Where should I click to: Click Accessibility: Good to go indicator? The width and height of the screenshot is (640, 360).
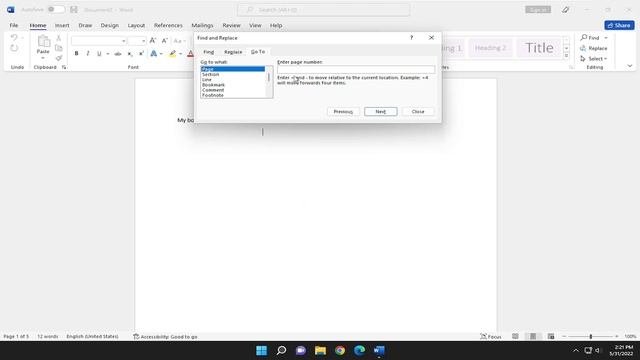(x=165, y=337)
